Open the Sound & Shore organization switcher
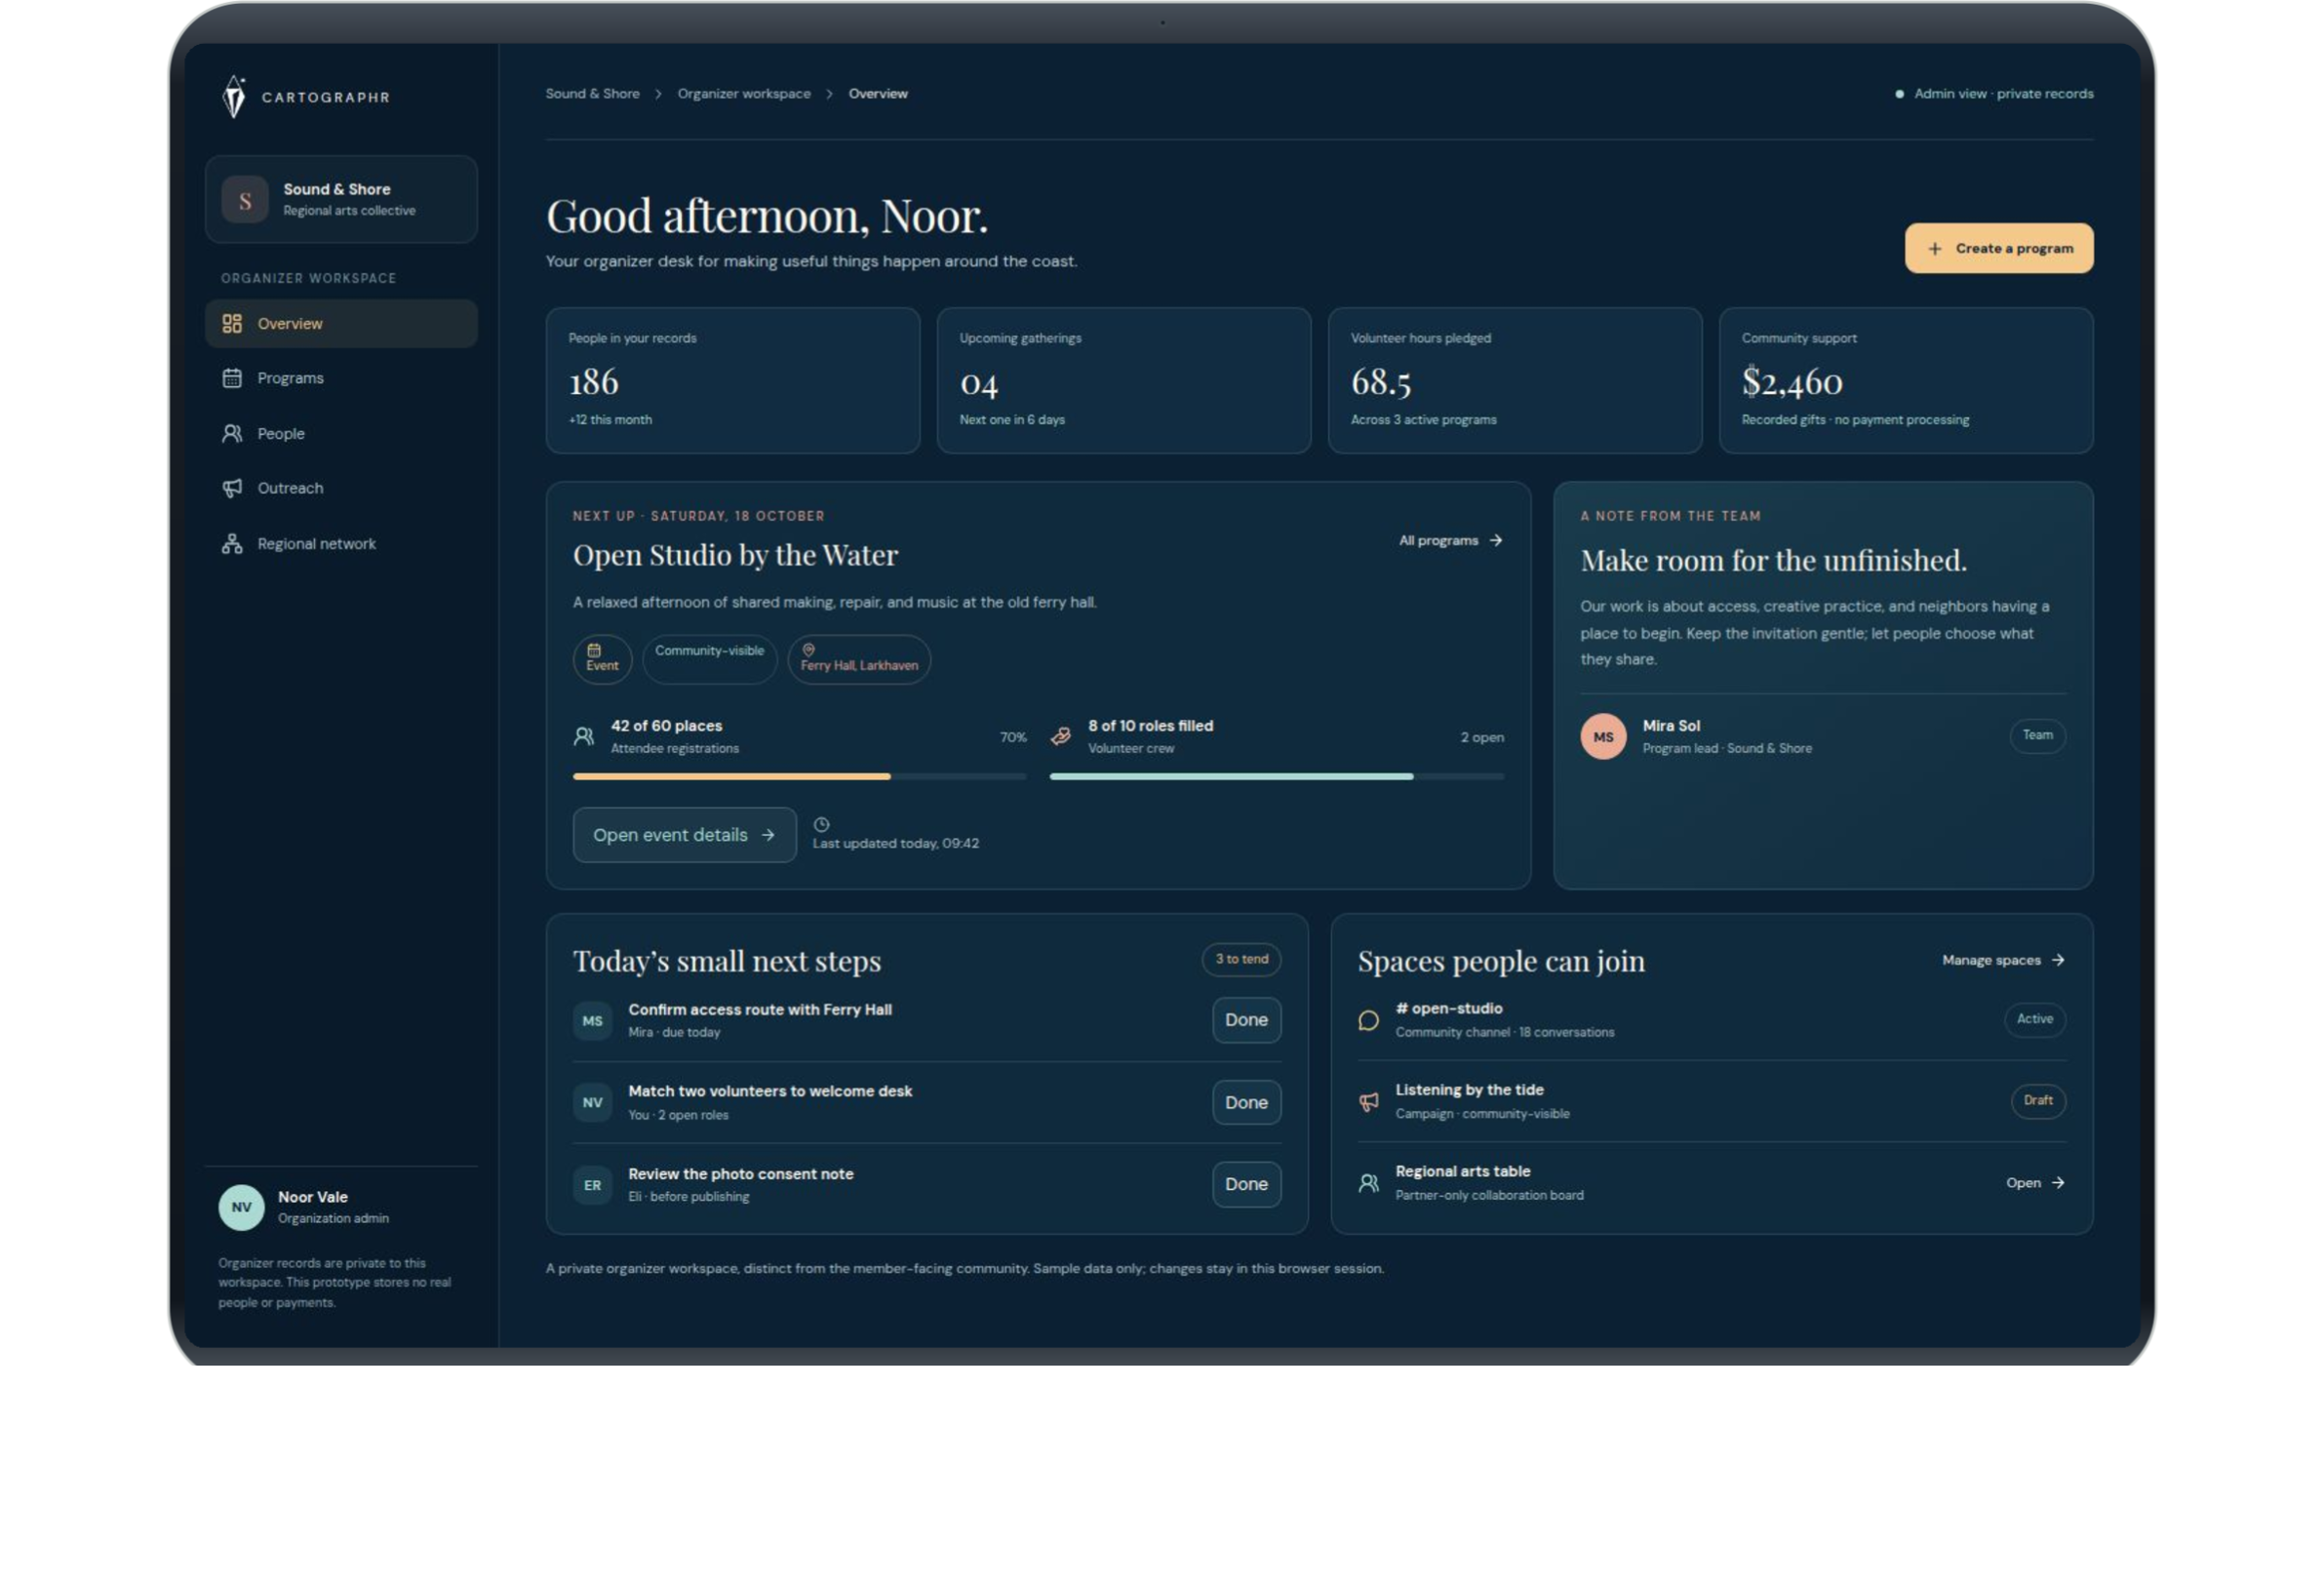2324x1587 pixels. pos(341,199)
